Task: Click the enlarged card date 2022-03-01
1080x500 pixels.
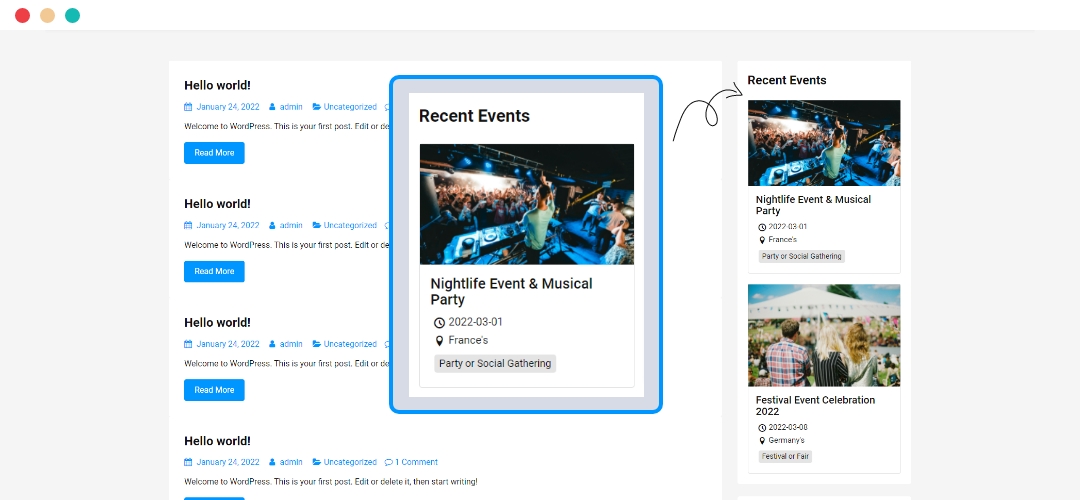Action: [475, 322]
